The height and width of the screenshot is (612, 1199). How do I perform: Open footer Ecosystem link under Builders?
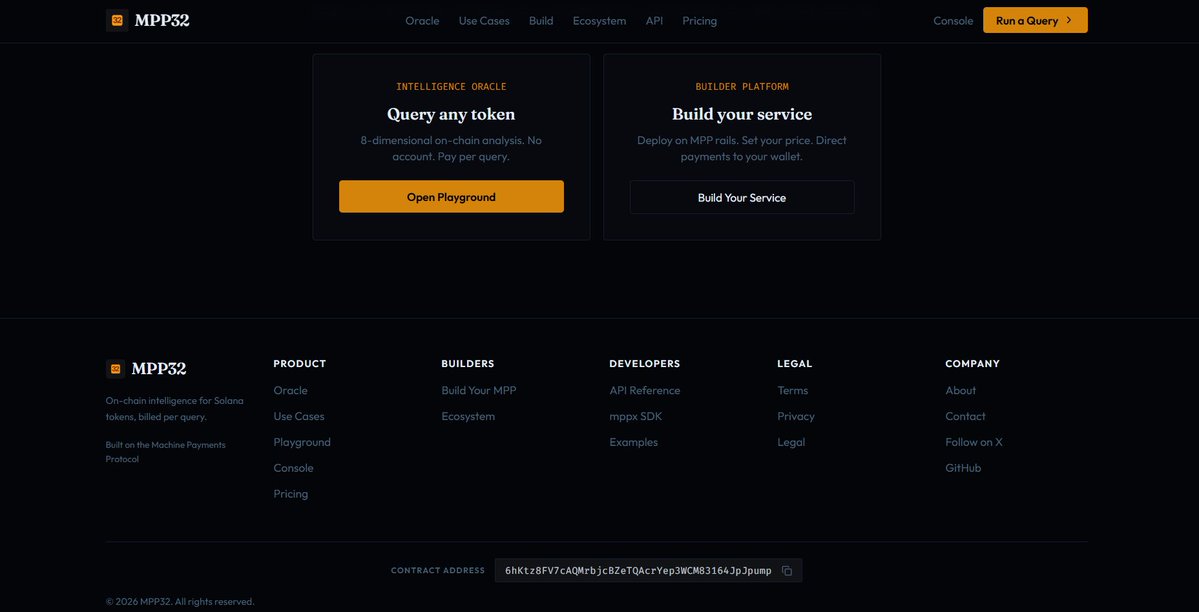coord(468,416)
